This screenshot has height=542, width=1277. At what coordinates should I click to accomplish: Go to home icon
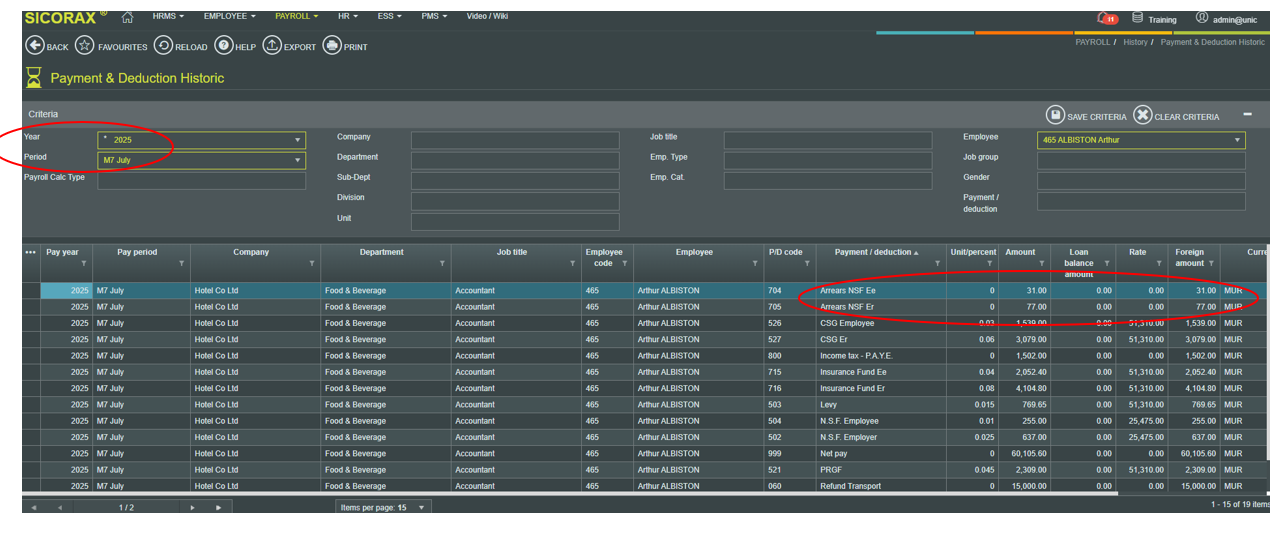pyautogui.click(x=127, y=17)
